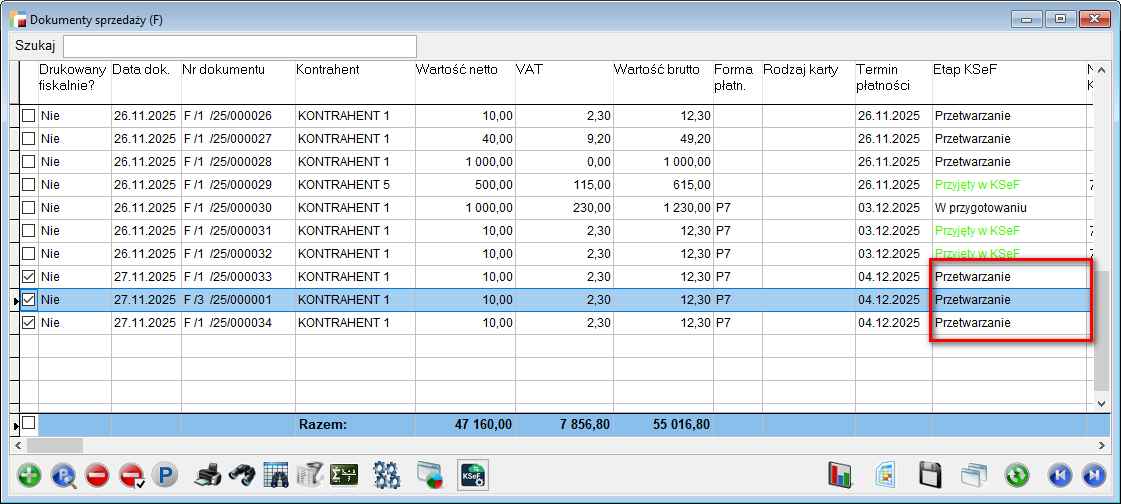The image size is (1121, 504).
Task: Click the horizontal scrollbar right arrow
Action: tap(1102, 445)
